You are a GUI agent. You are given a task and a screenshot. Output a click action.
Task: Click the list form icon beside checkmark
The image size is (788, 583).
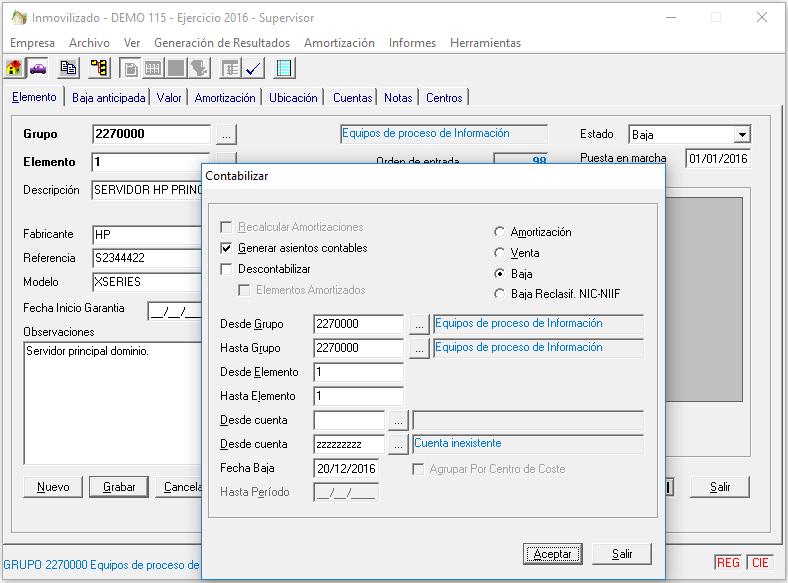tap(231, 68)
